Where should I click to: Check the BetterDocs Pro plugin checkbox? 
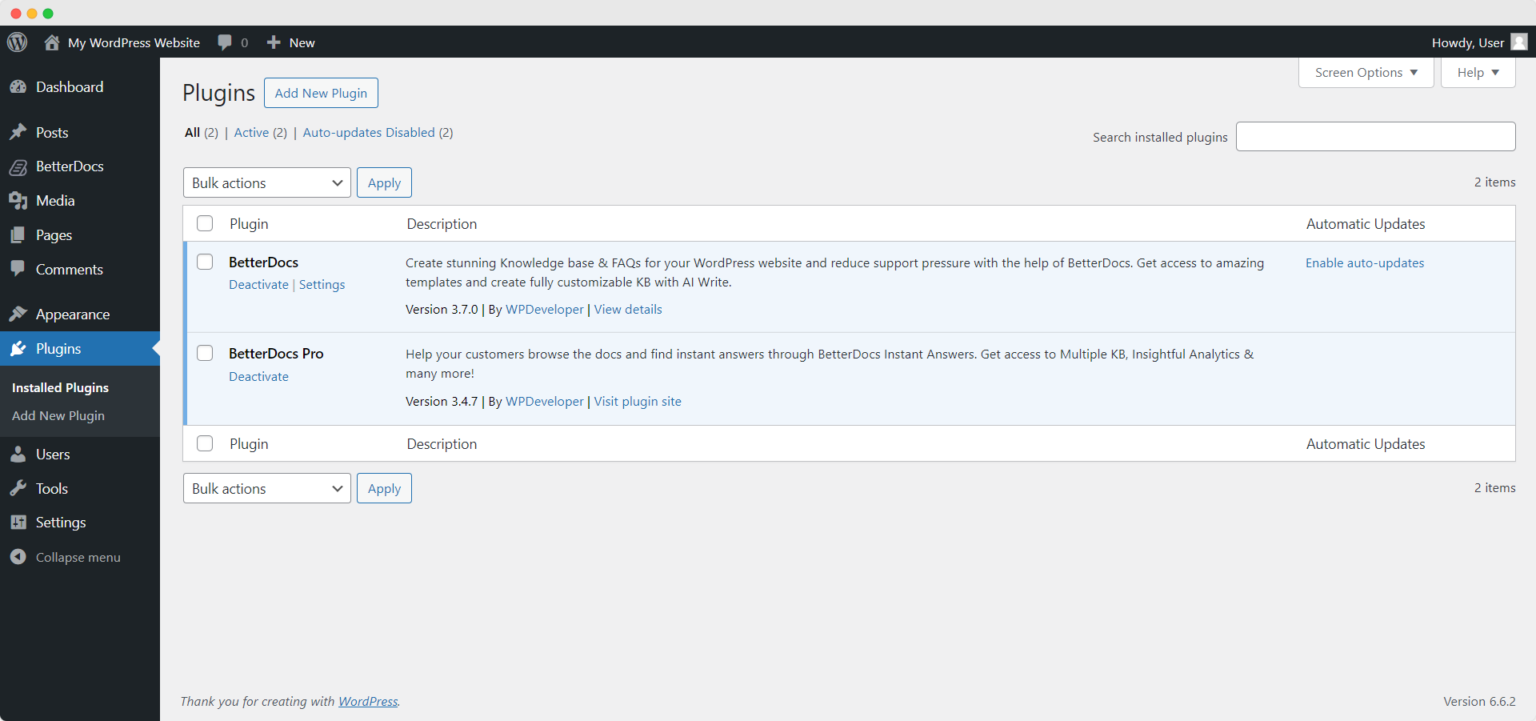[205, 353]
